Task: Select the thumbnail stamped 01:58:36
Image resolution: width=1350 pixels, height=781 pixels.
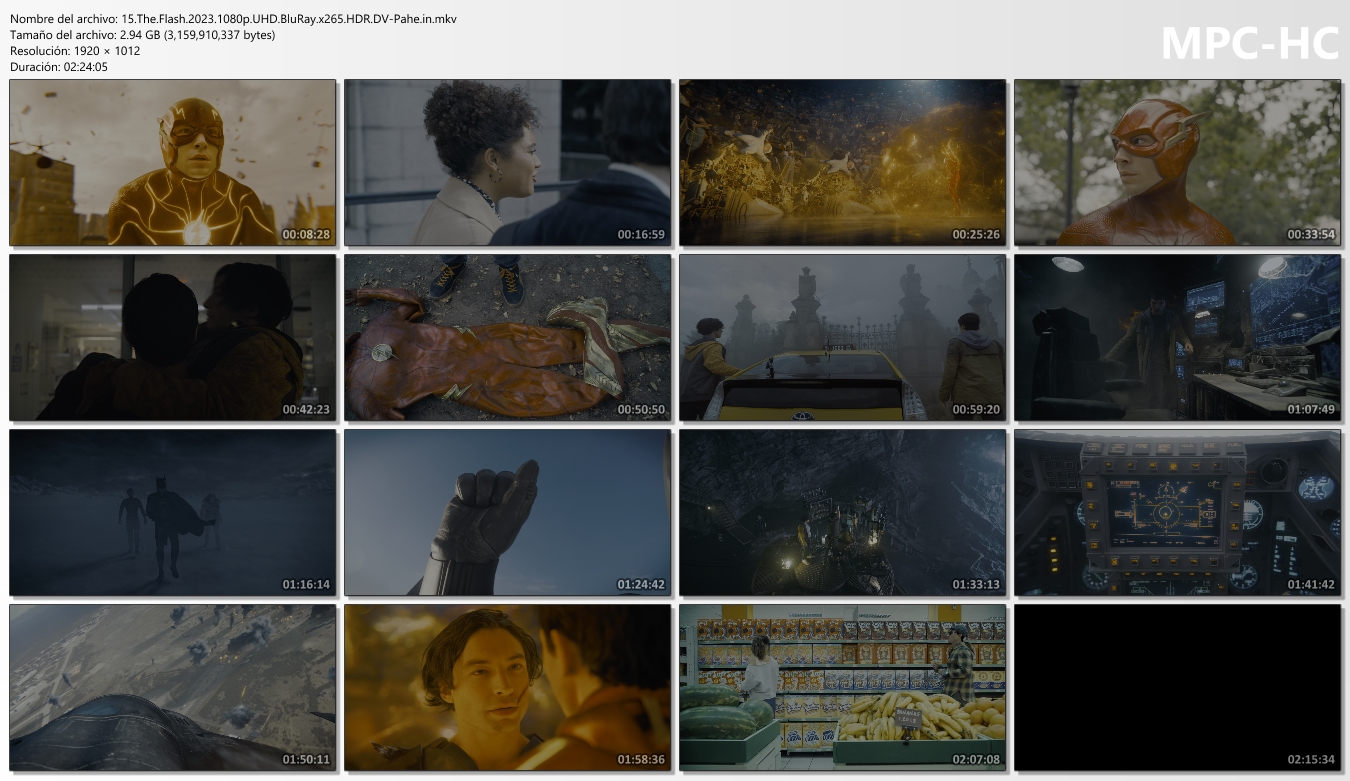Action: [508, 688]
